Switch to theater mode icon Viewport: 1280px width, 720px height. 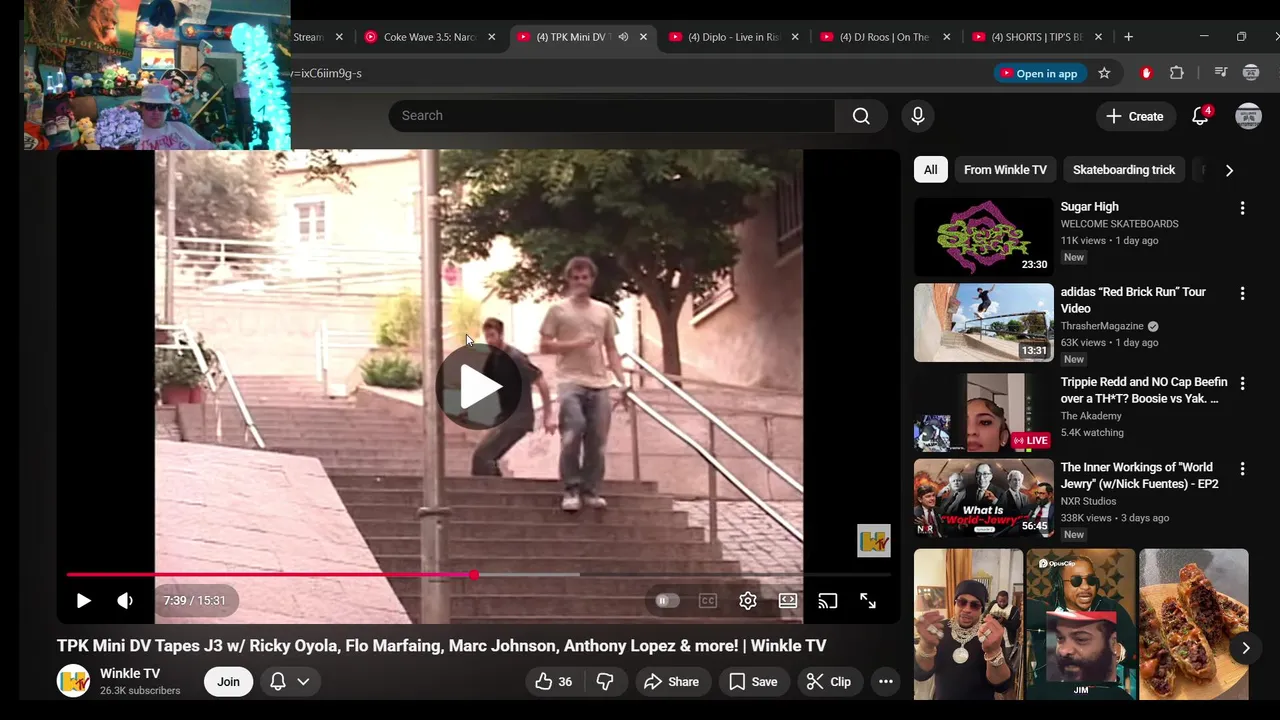[788, 601]
